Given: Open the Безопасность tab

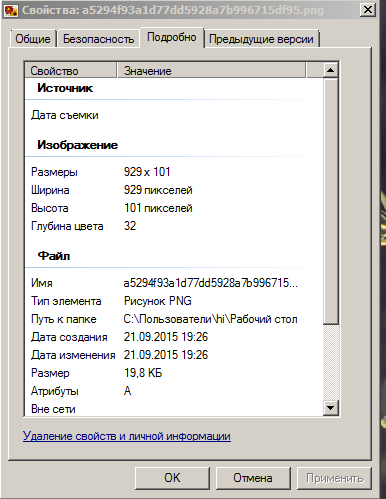Looking at the screenshot, I should pos(98,39).
